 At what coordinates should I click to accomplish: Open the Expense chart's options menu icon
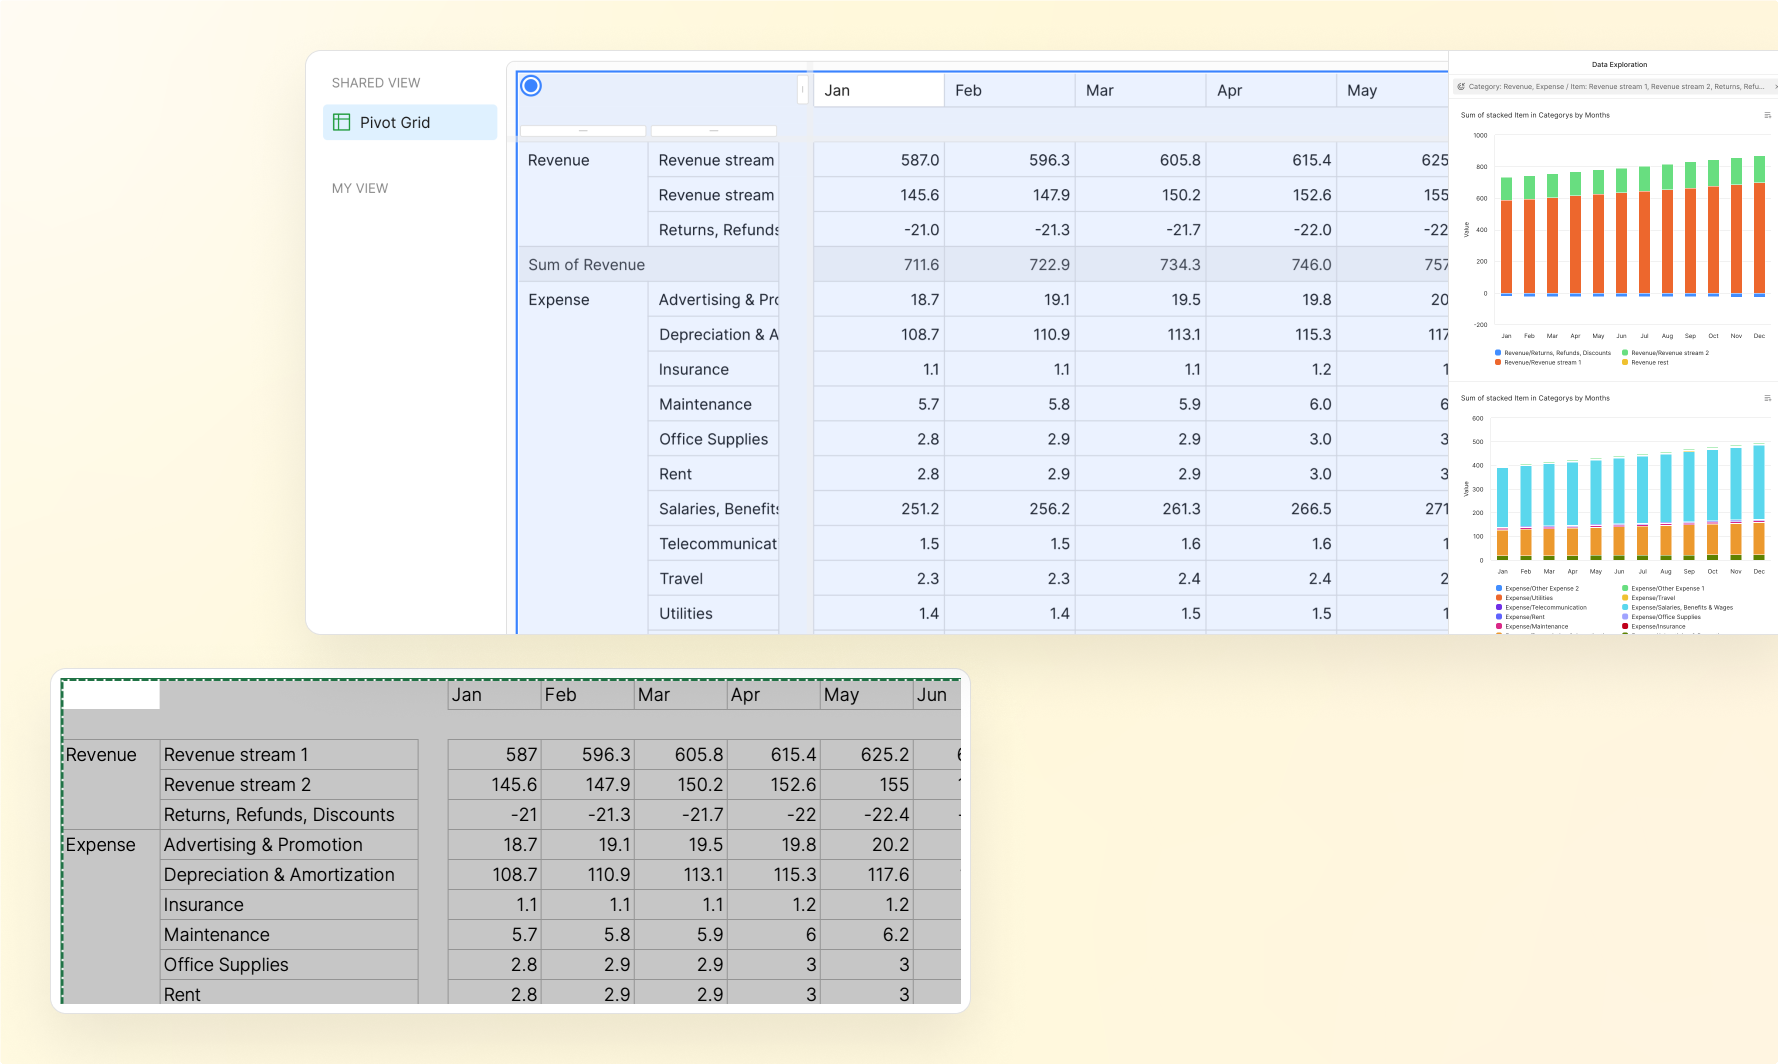tap(1767, 398)
